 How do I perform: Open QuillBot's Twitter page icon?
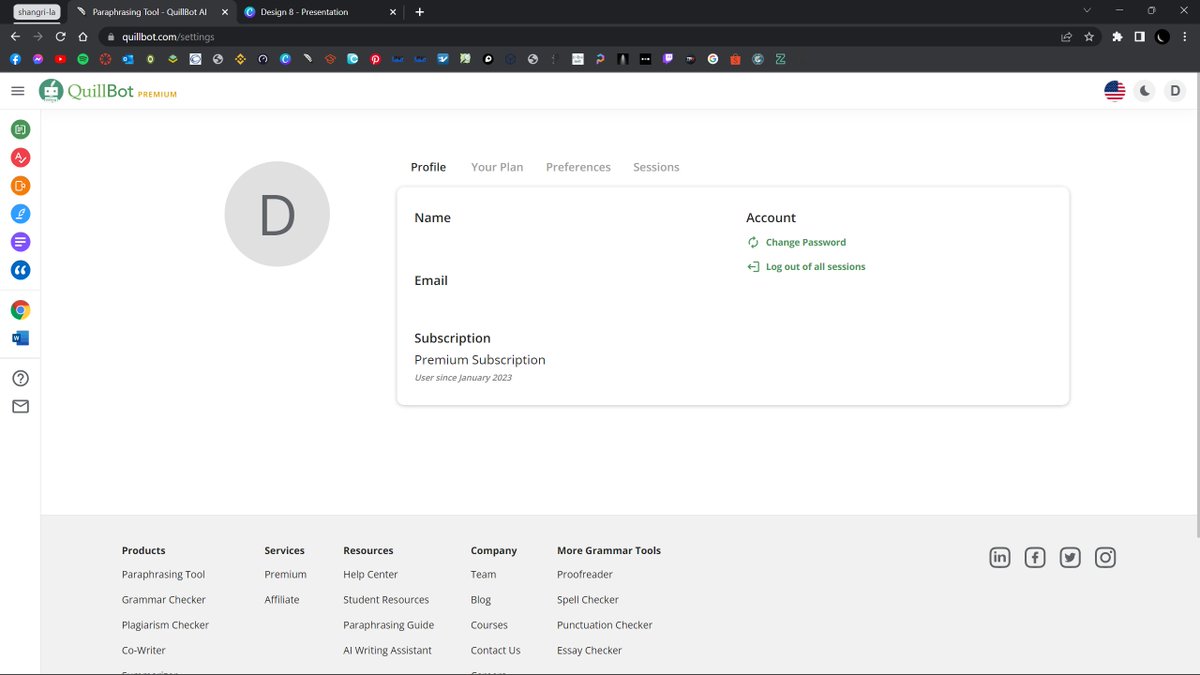(1070, 558)
